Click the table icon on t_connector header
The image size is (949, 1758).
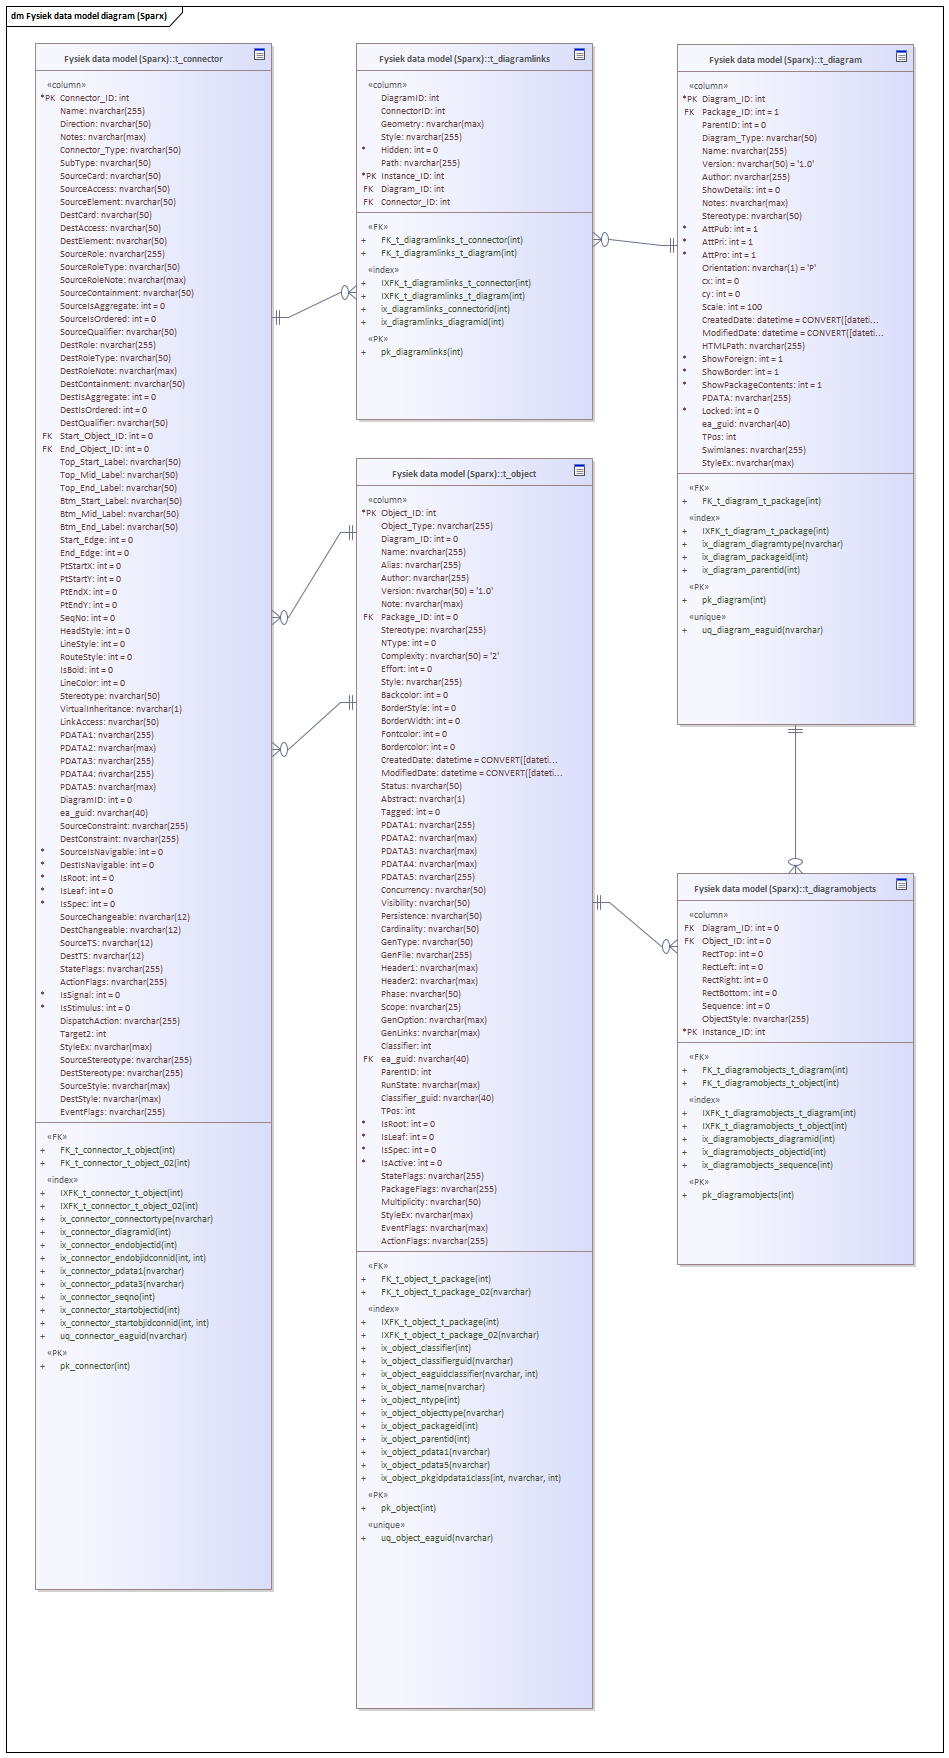(x=260, y=55)
